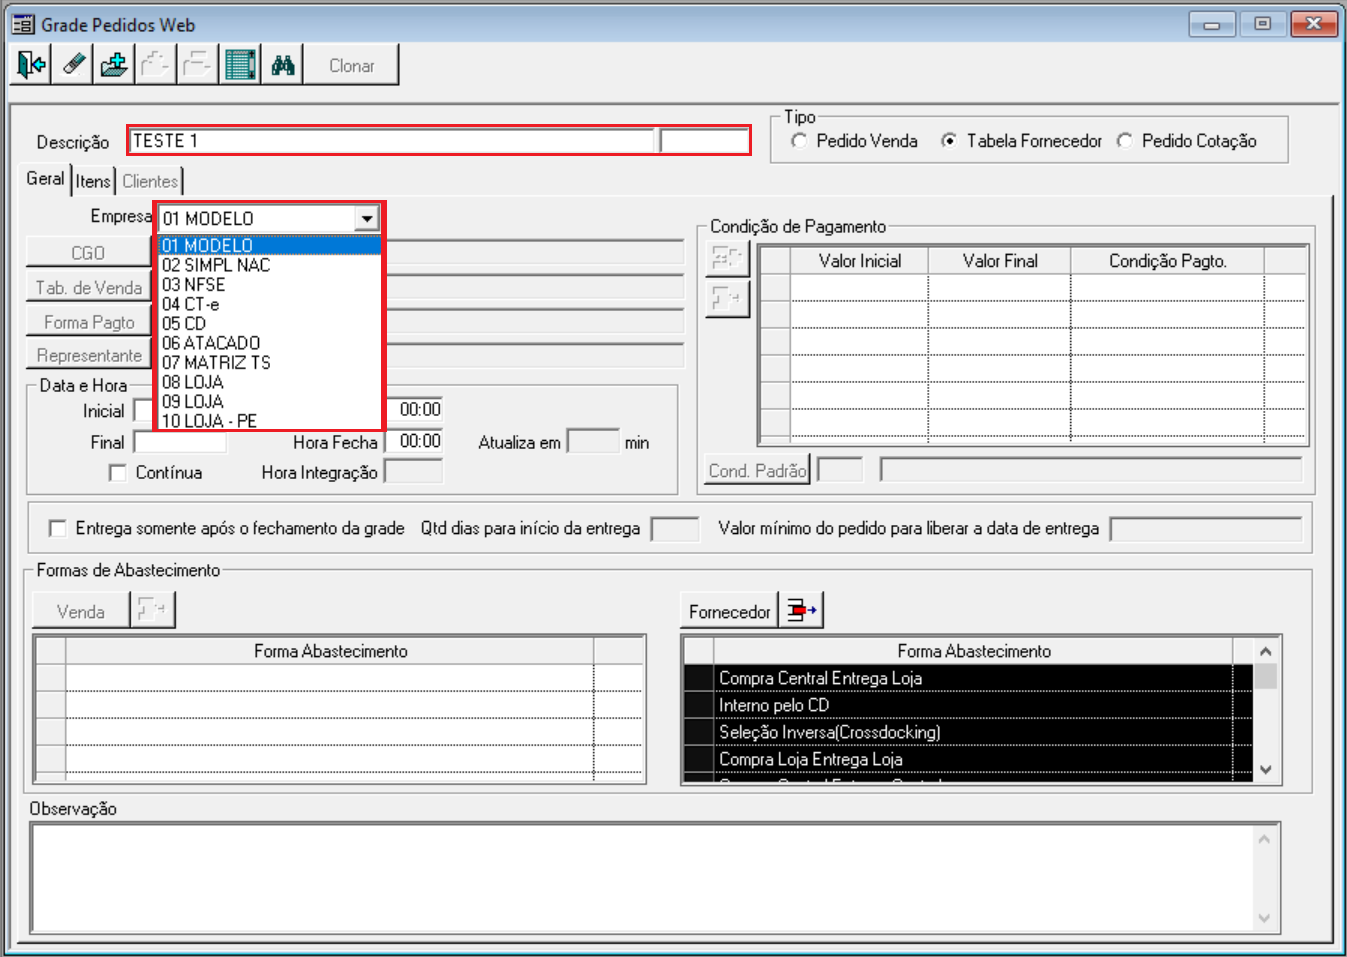The image size is (1347, 957).
Task: Click the Hora Integração field
Action: (414, 471)
